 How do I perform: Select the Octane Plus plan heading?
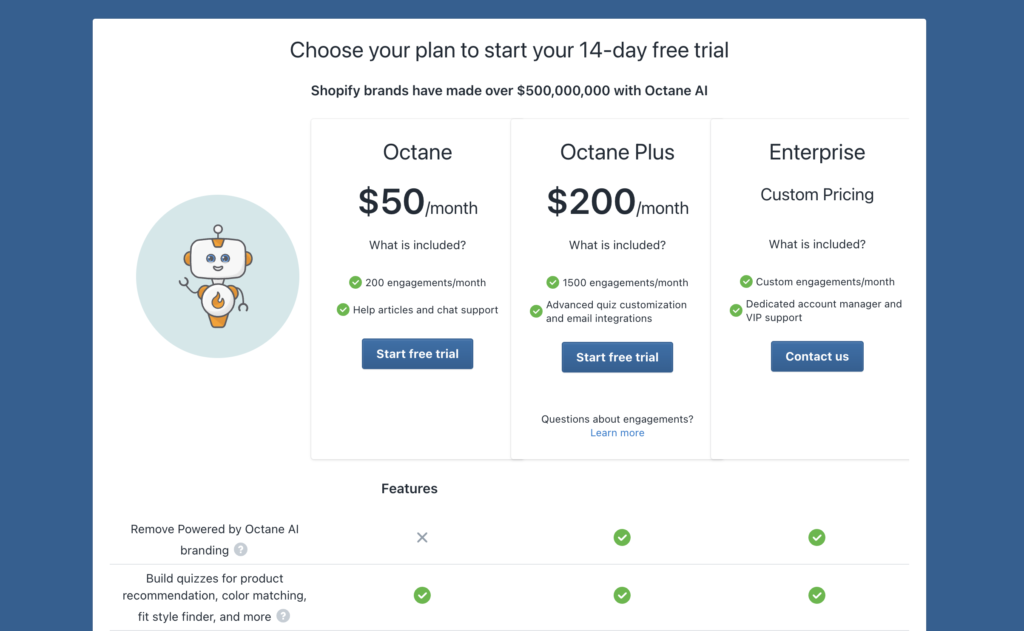pos(617,152)
